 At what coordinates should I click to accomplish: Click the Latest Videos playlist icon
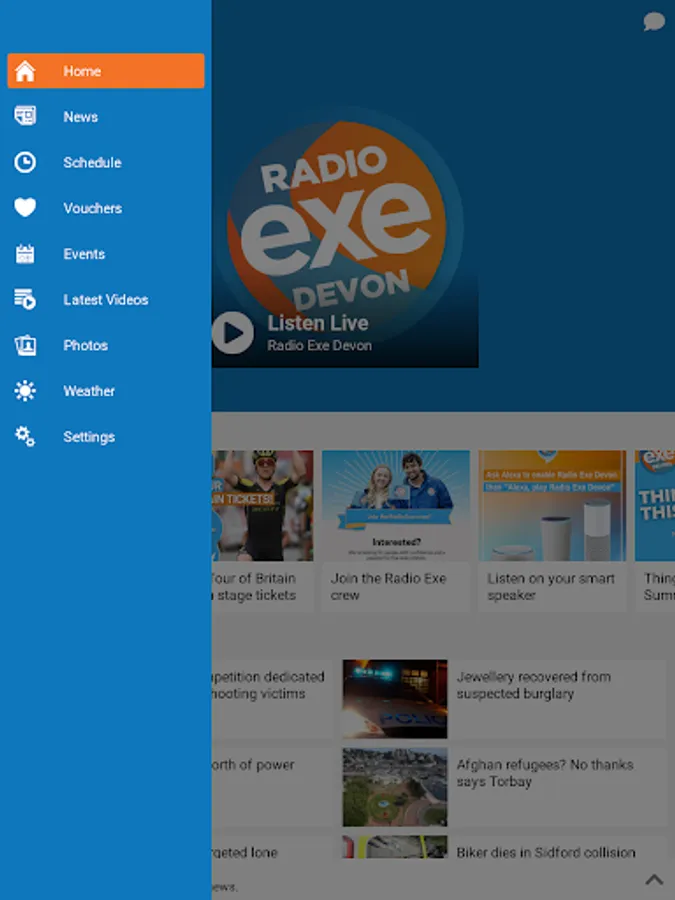25,299
